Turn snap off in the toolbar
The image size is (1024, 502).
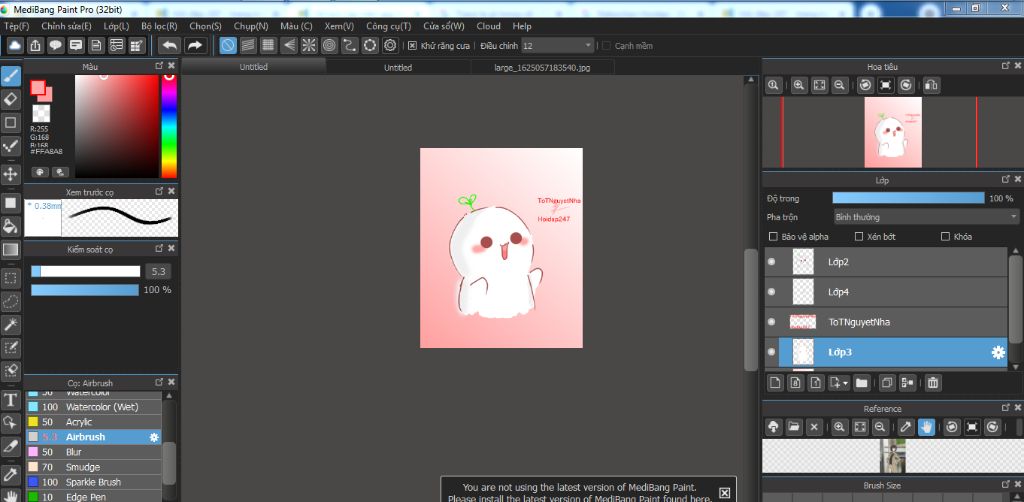[228, 45]
